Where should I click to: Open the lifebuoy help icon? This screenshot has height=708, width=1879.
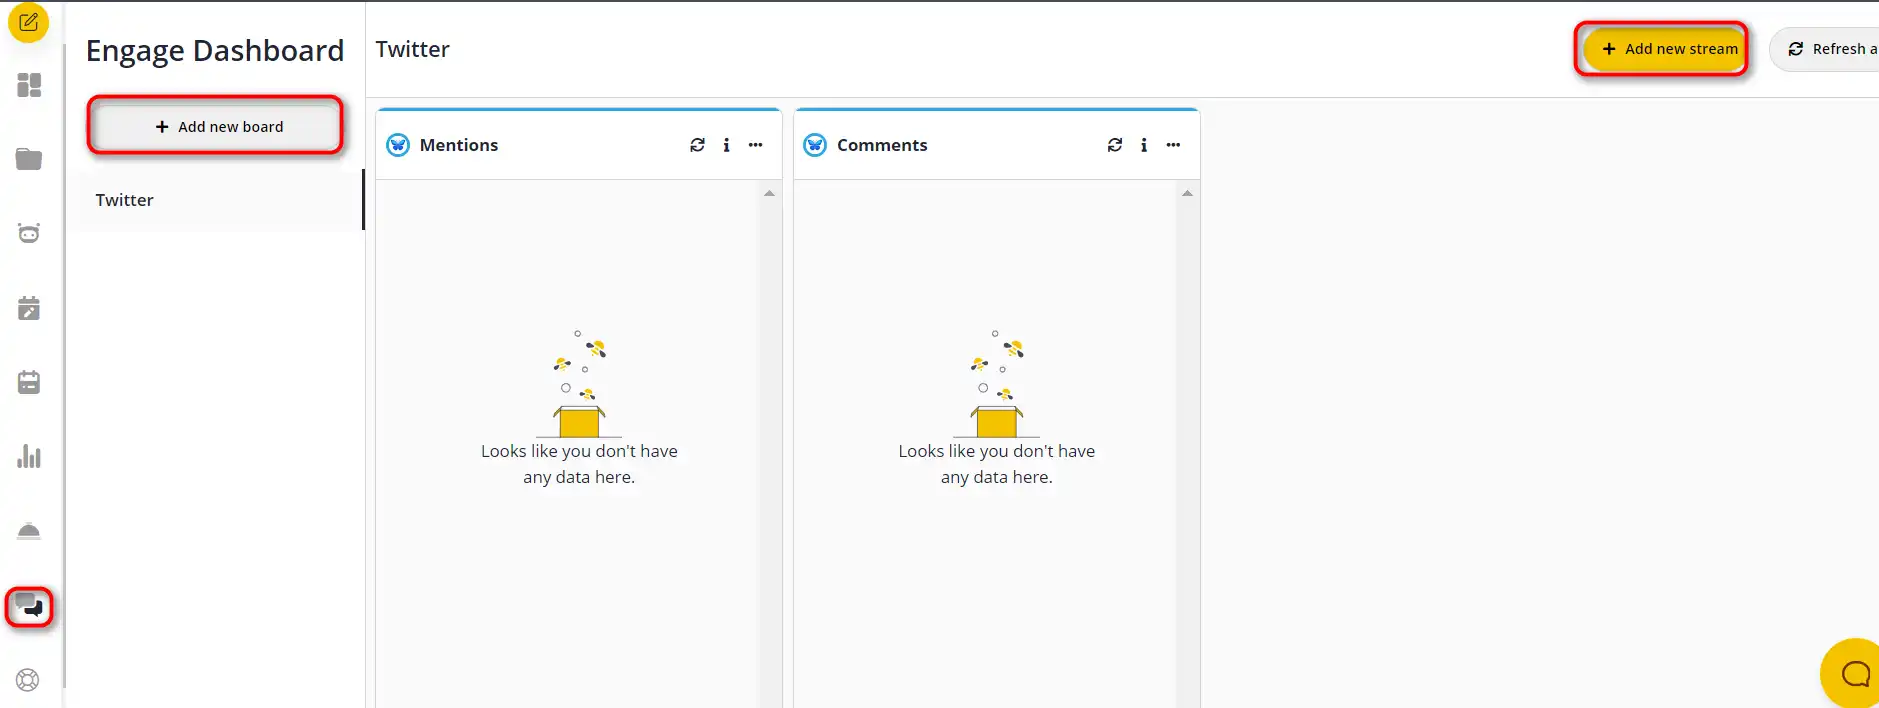click(x=28, y=680)
